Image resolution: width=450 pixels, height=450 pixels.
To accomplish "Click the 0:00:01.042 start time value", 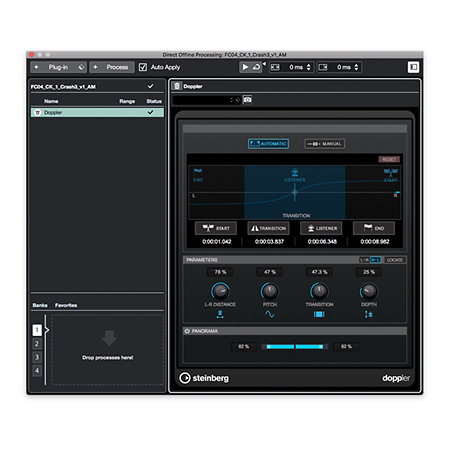I will point(217,242).
